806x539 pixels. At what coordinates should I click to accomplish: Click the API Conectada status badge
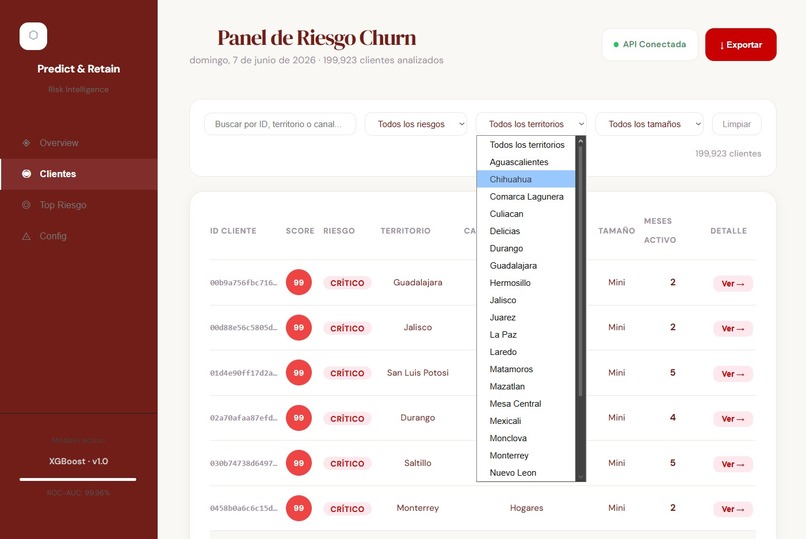pyautogui.click(x=650, y=45)
